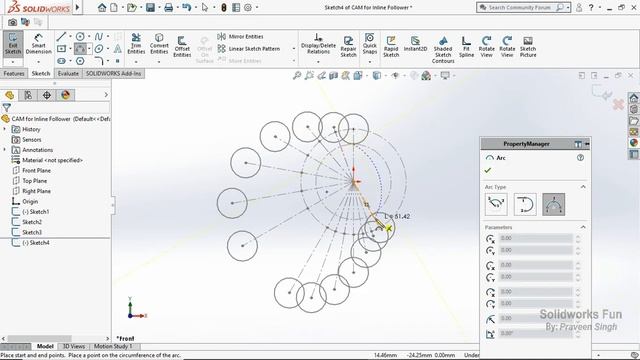Open Smart Dimension dropdown arrow

click(x=38, y=62)
